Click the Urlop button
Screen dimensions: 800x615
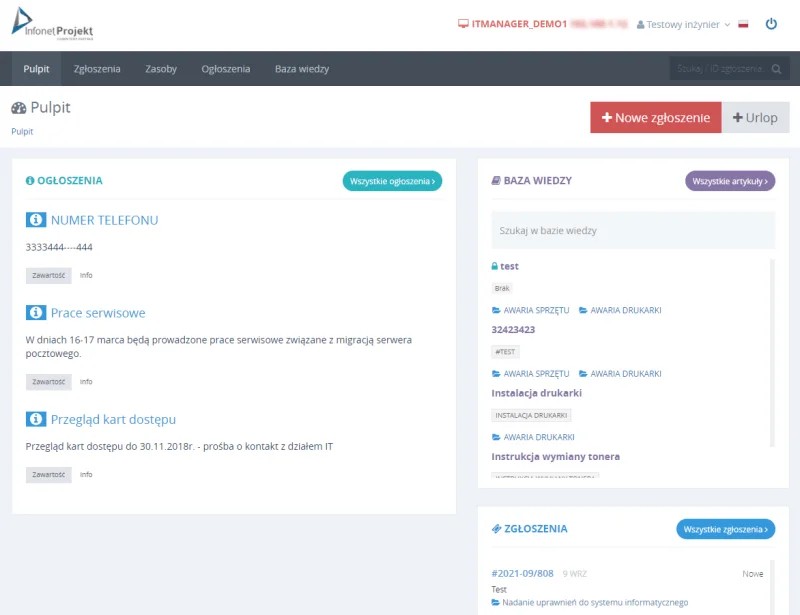click(755, 117)
